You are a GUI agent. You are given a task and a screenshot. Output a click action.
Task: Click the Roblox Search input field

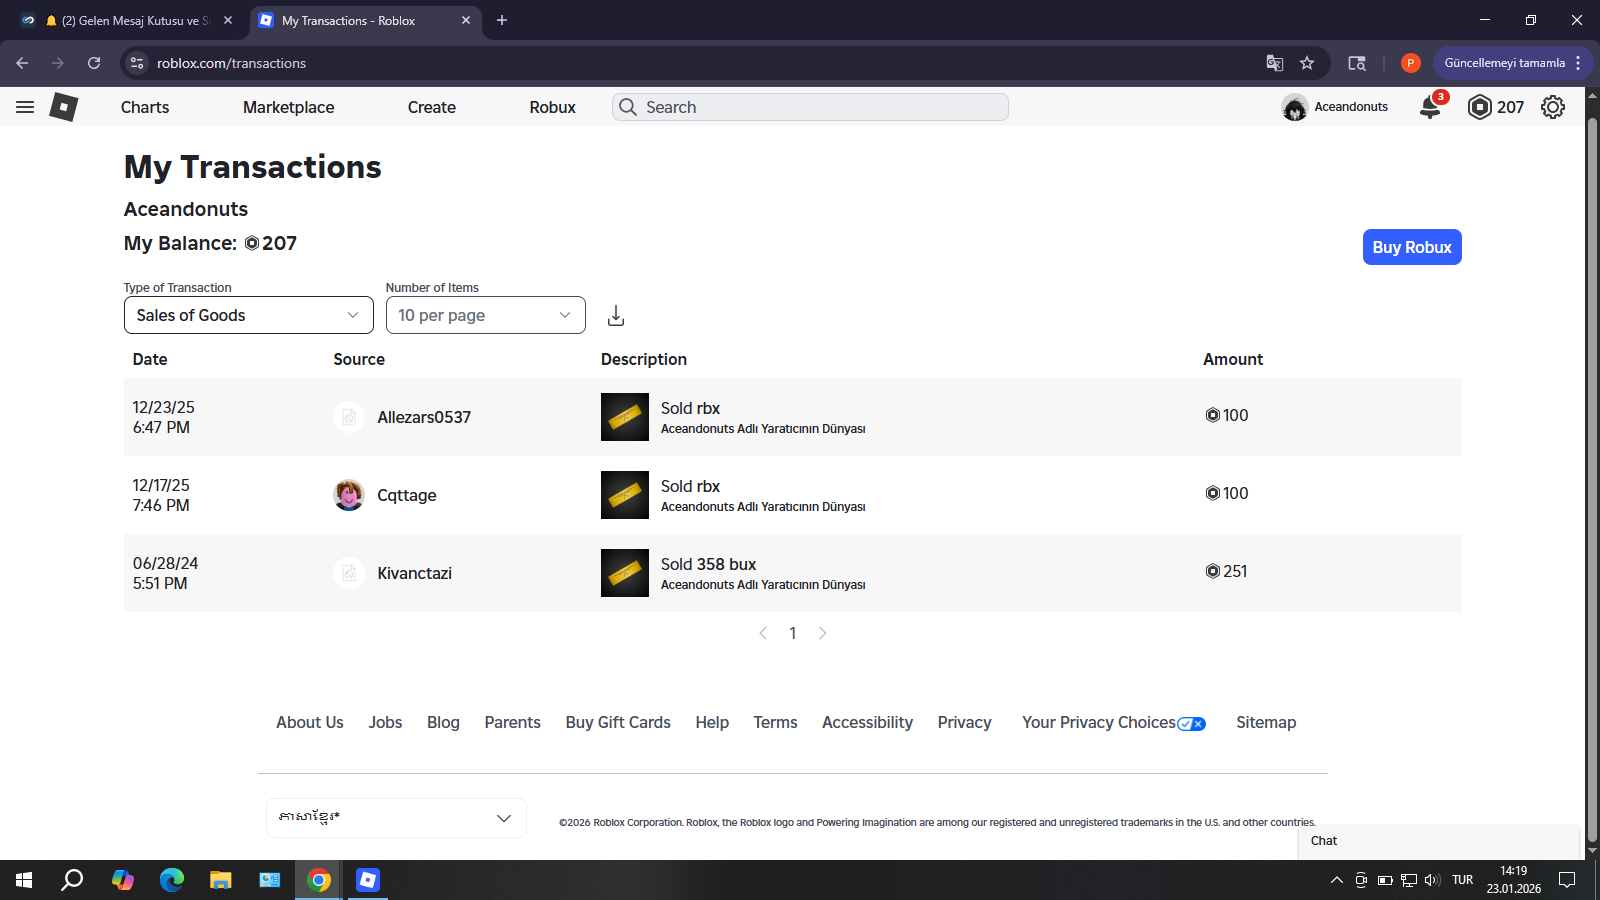[x=810, y=107]
